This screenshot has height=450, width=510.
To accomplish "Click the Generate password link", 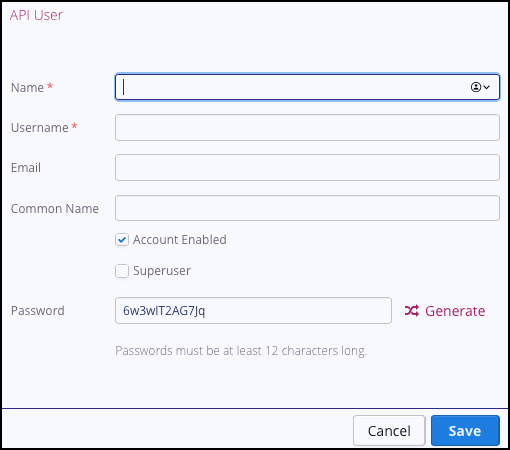I will [455, 311].
